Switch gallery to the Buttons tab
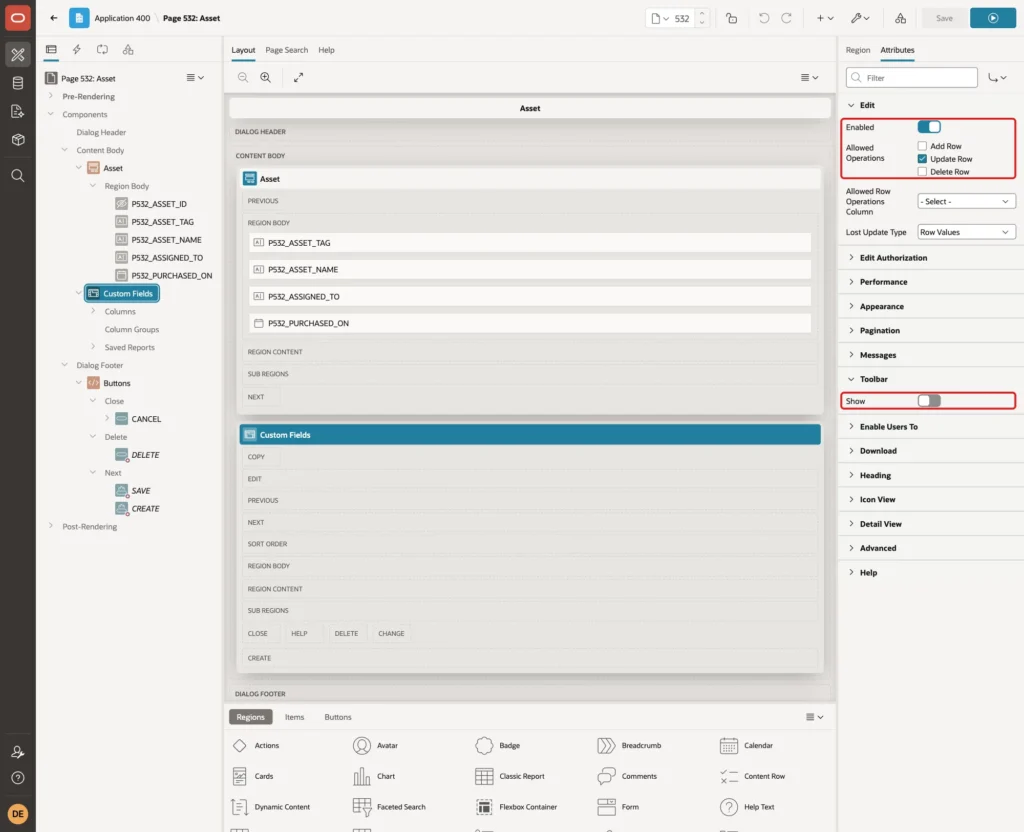The image size is (1024, 832). [338, 716]
